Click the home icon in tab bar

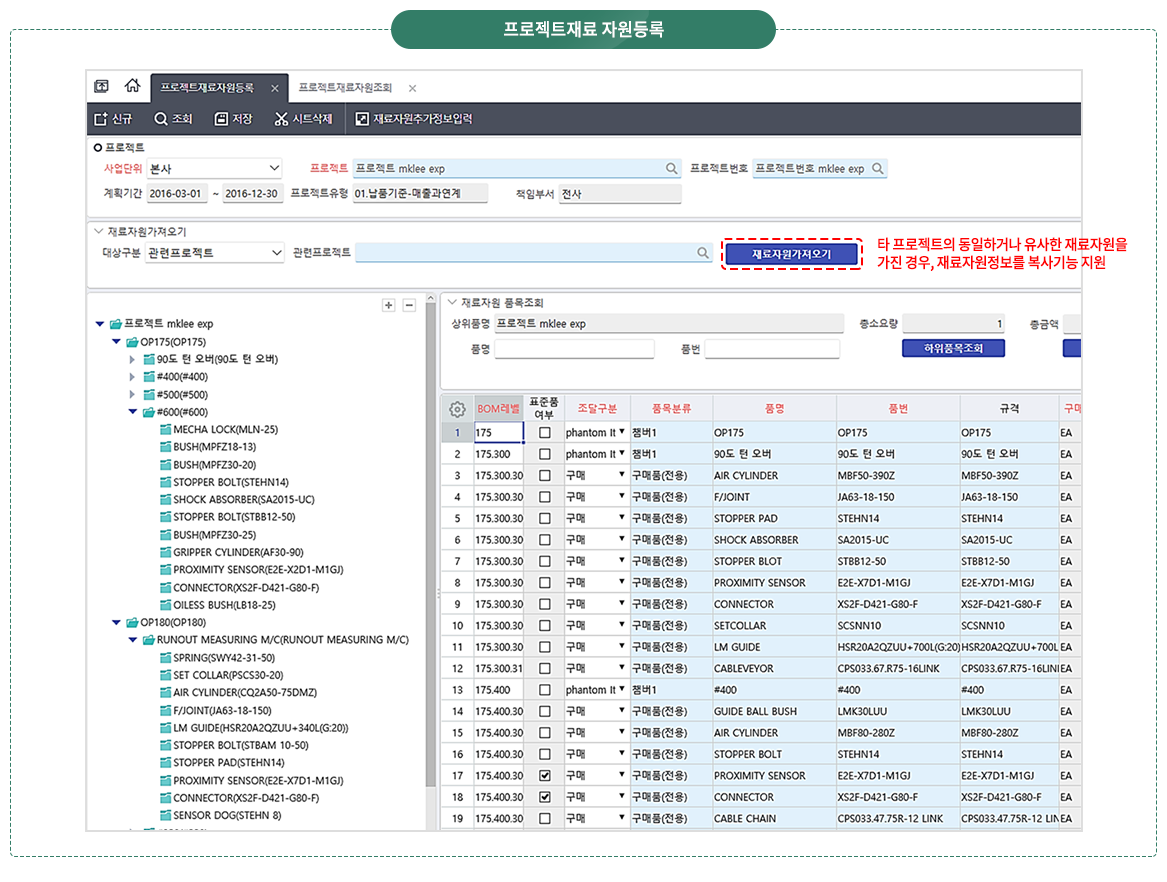(132, 86)
